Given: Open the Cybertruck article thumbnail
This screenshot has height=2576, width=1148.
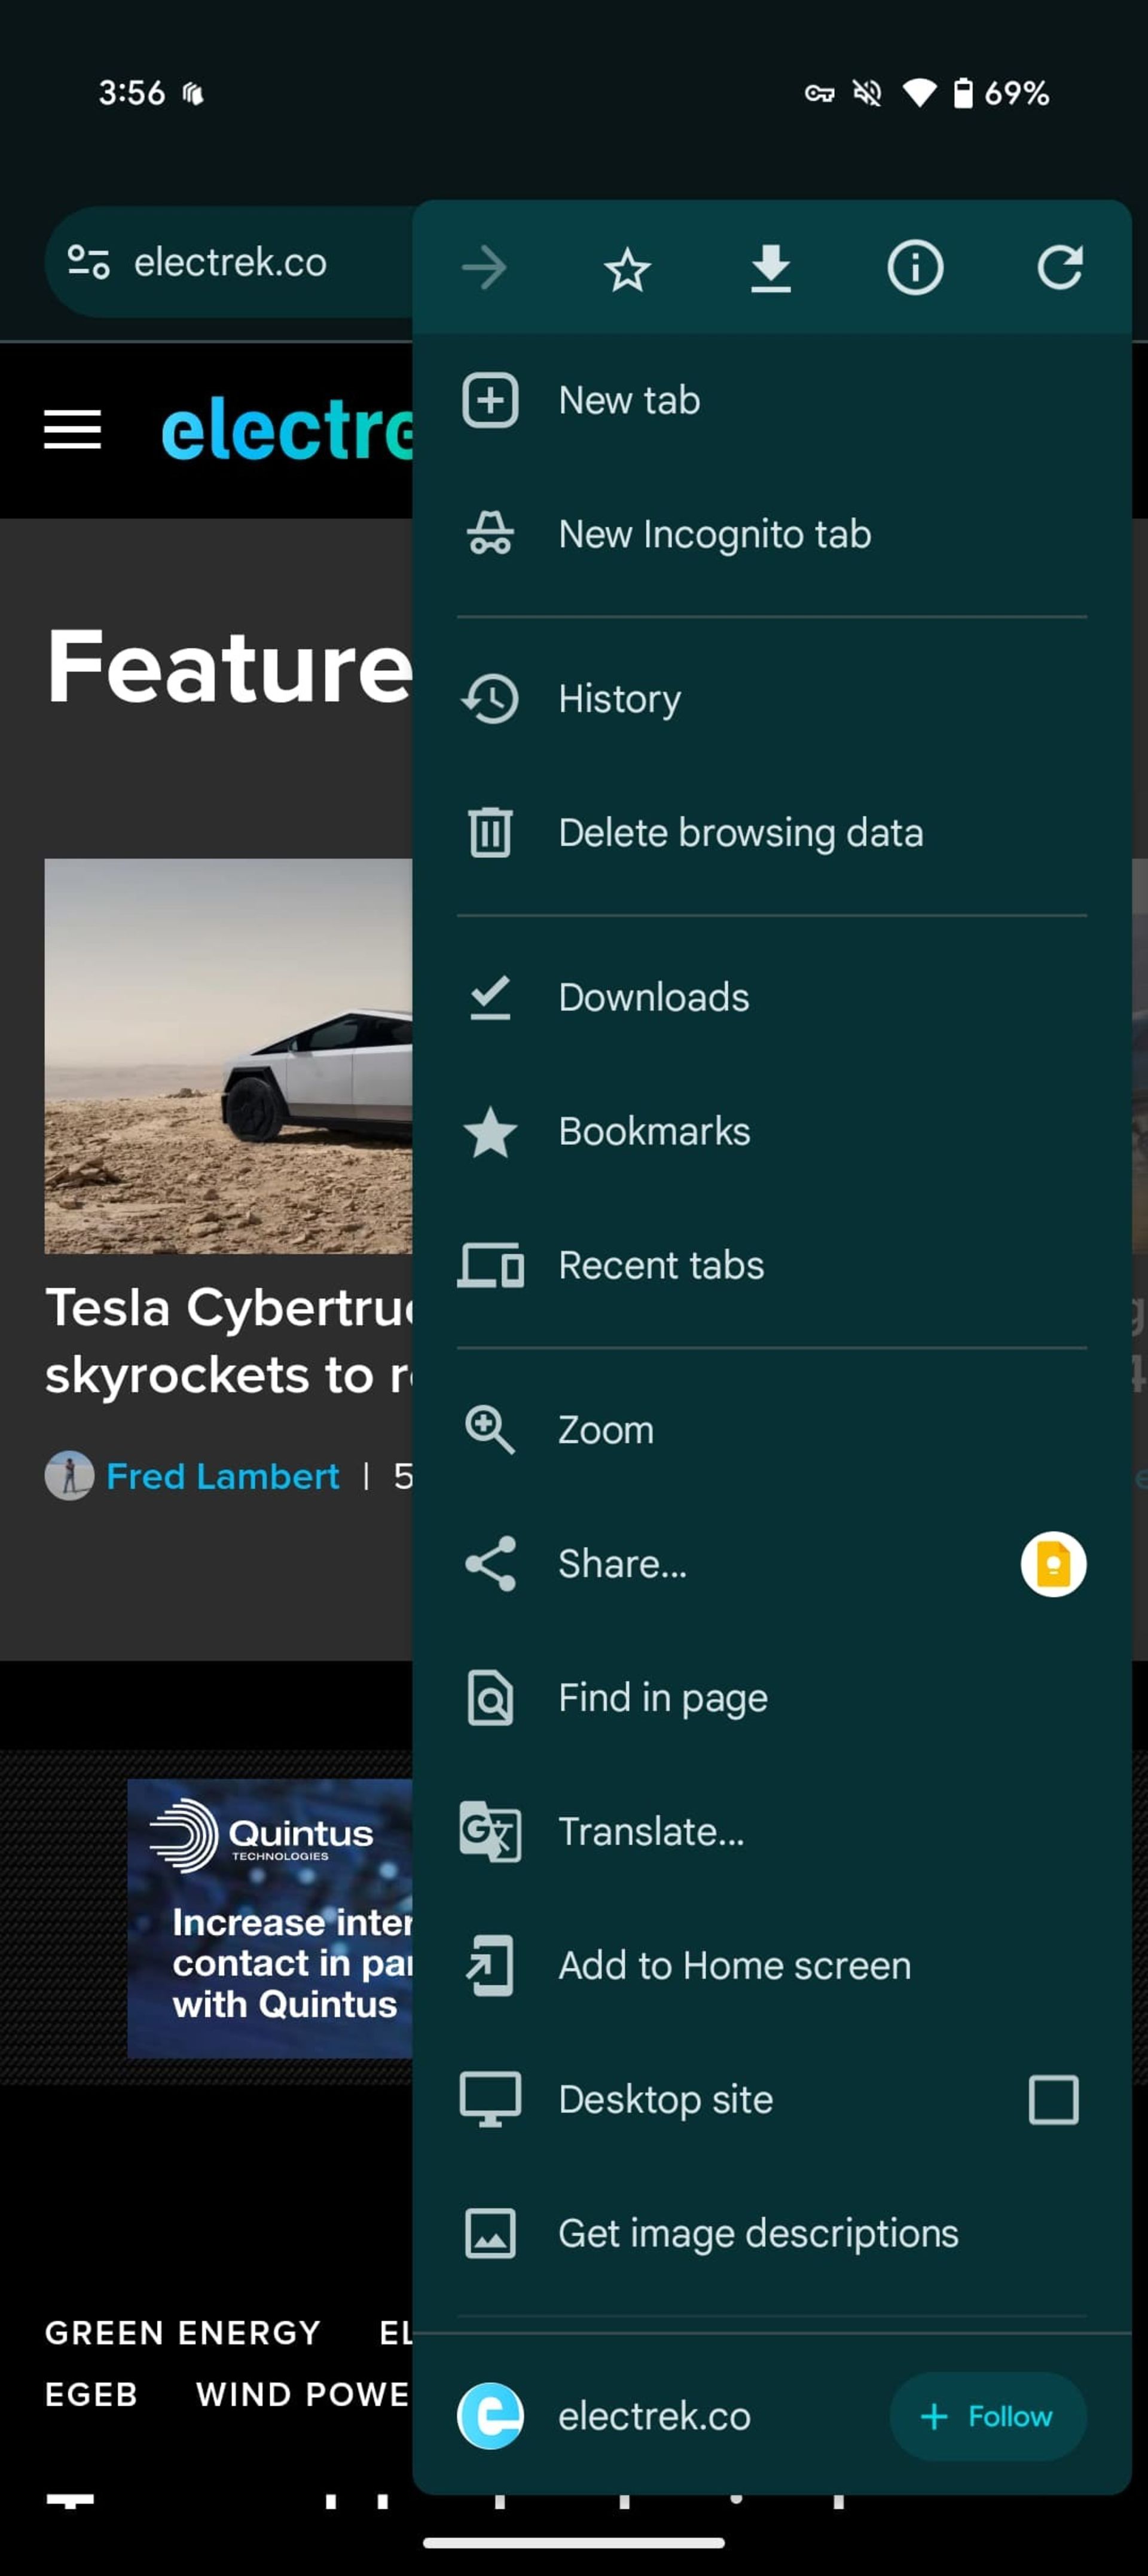Looking at the screenshot, I should click(x=228, y=1055).
